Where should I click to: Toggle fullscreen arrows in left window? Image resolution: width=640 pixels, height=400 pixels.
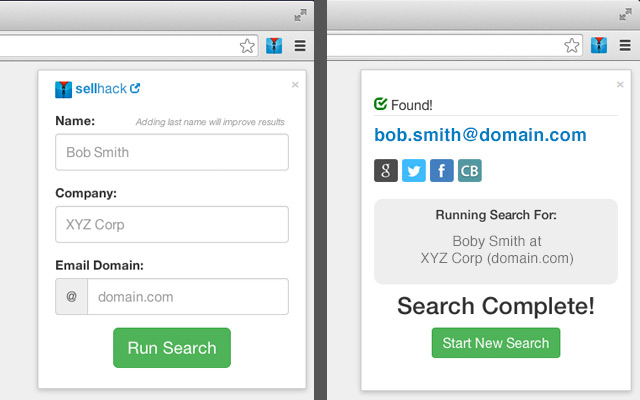[x=301, y=15]
